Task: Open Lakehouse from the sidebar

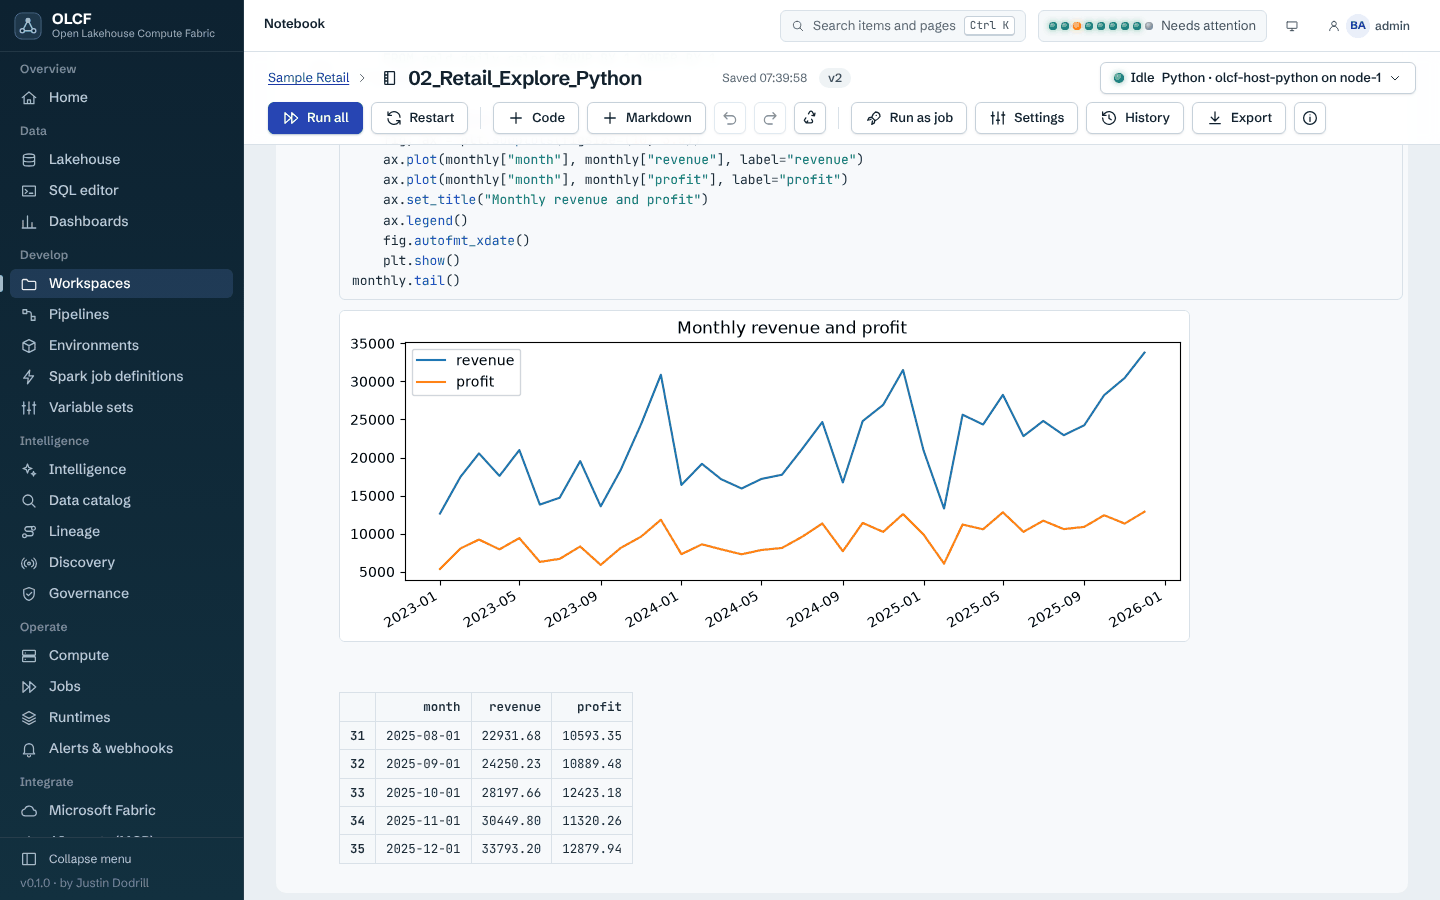Action: 121,159
